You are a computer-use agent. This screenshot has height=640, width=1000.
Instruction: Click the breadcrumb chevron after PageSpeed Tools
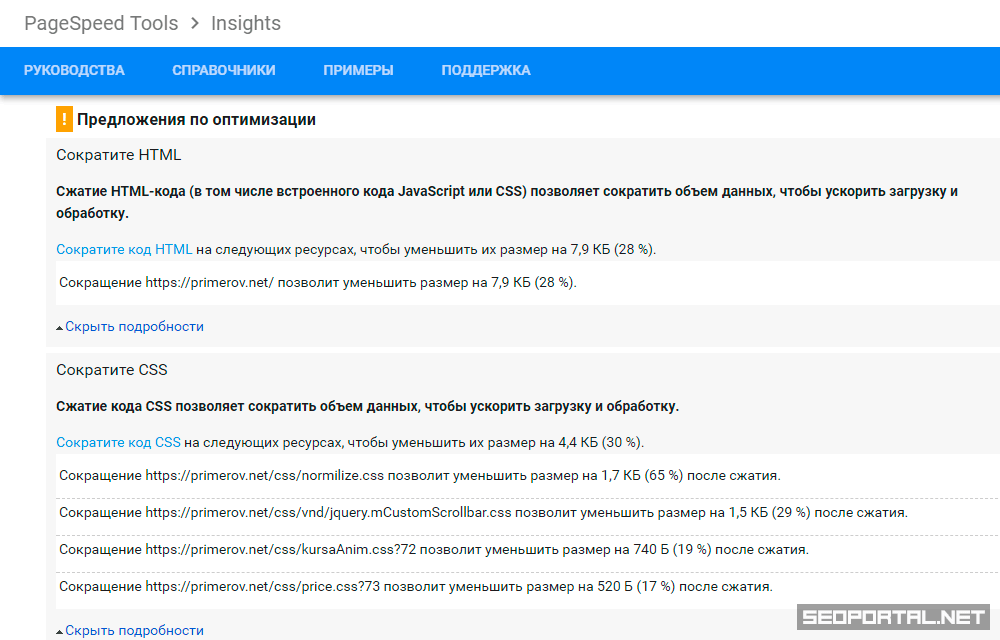click(194, 23)
